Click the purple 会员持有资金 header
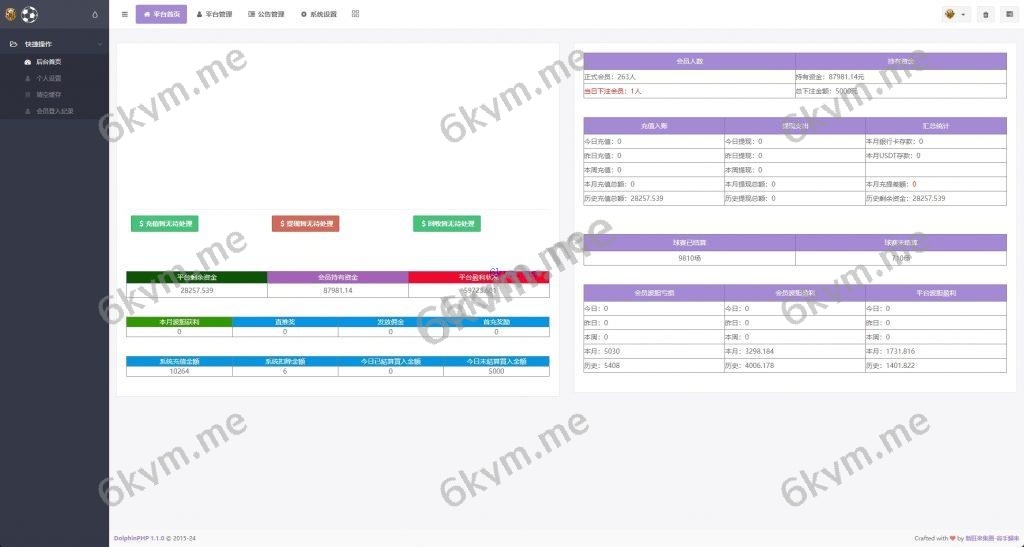This screenshot has height=547, width=1024. point(338,277)
